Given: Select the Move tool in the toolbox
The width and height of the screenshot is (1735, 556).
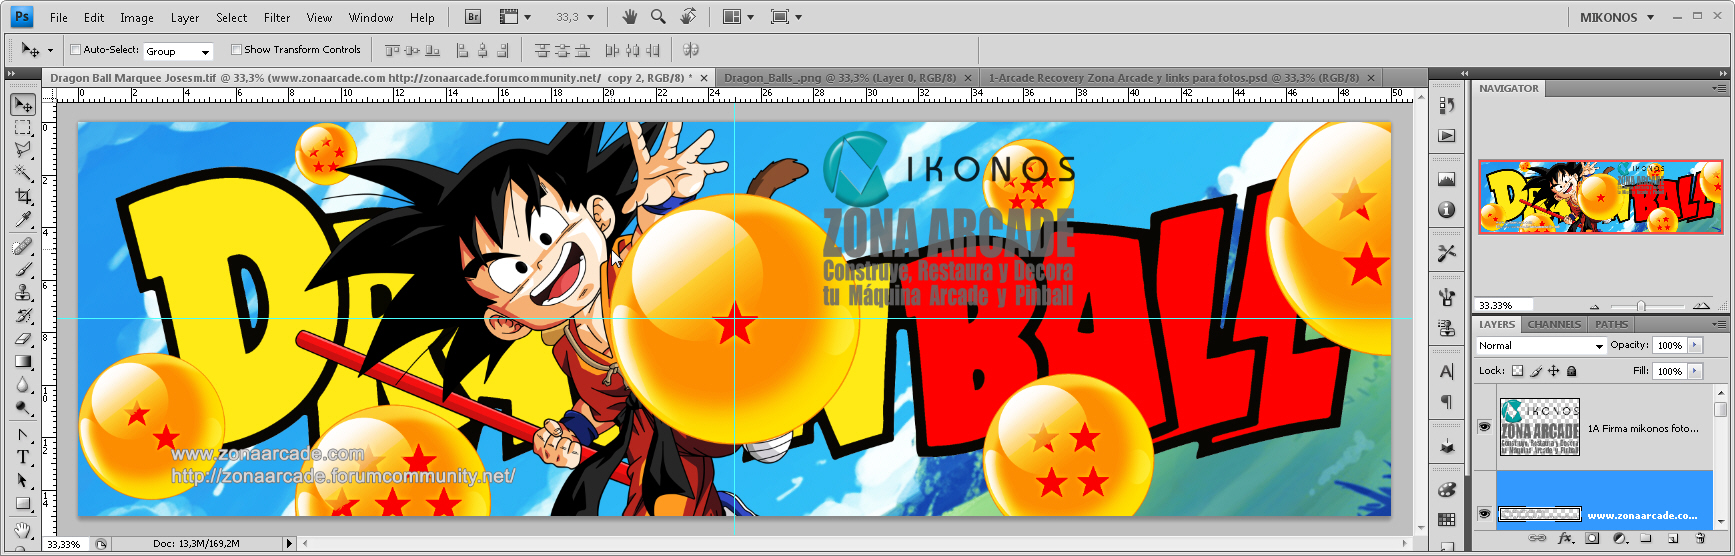Looking at the screenshot, I should (x=23, y=105).
